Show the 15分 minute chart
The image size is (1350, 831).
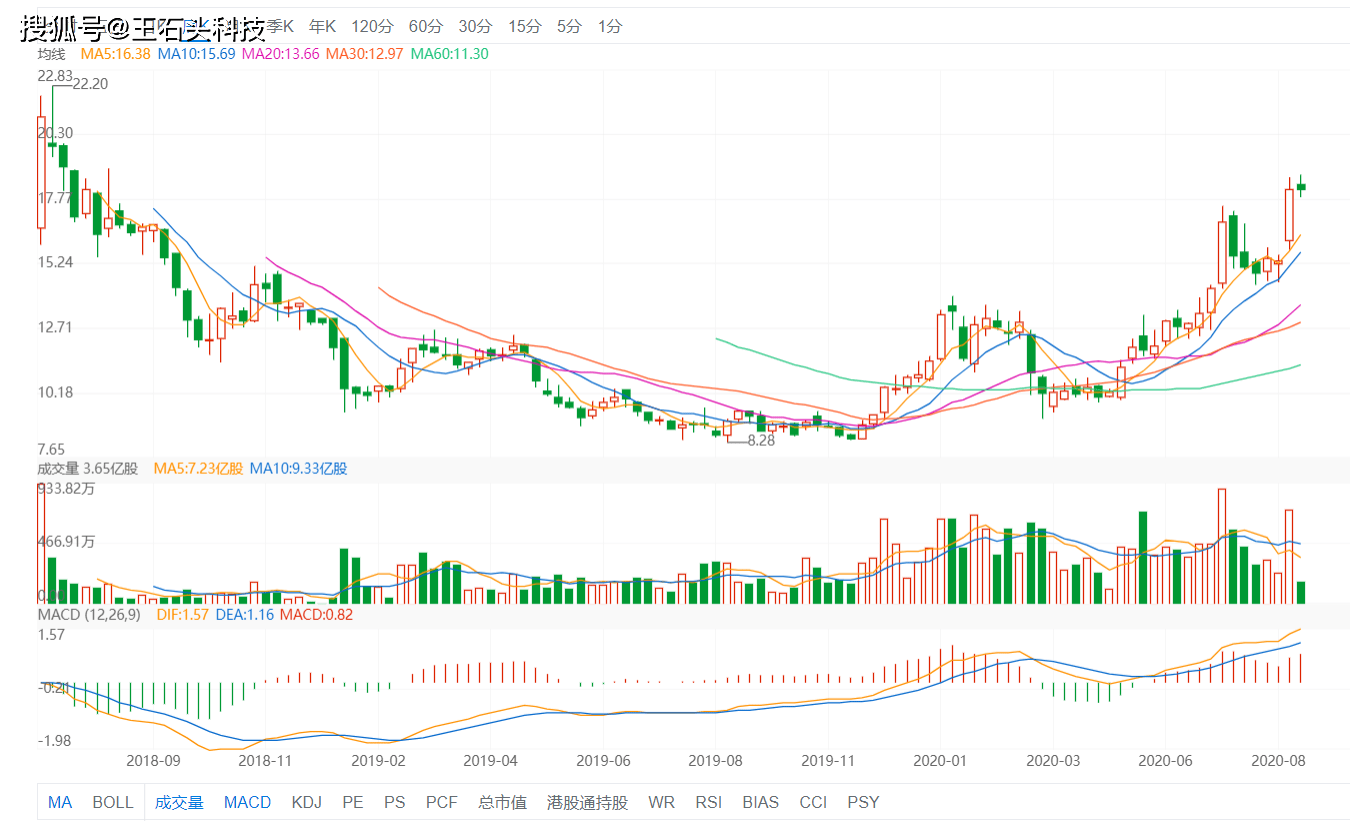[x=524, y=26]
